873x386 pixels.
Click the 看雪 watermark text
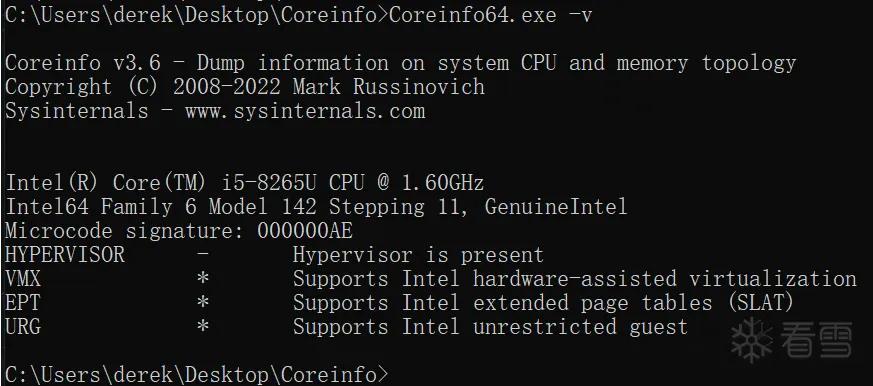pyautogui.click(x=816, y=340)
